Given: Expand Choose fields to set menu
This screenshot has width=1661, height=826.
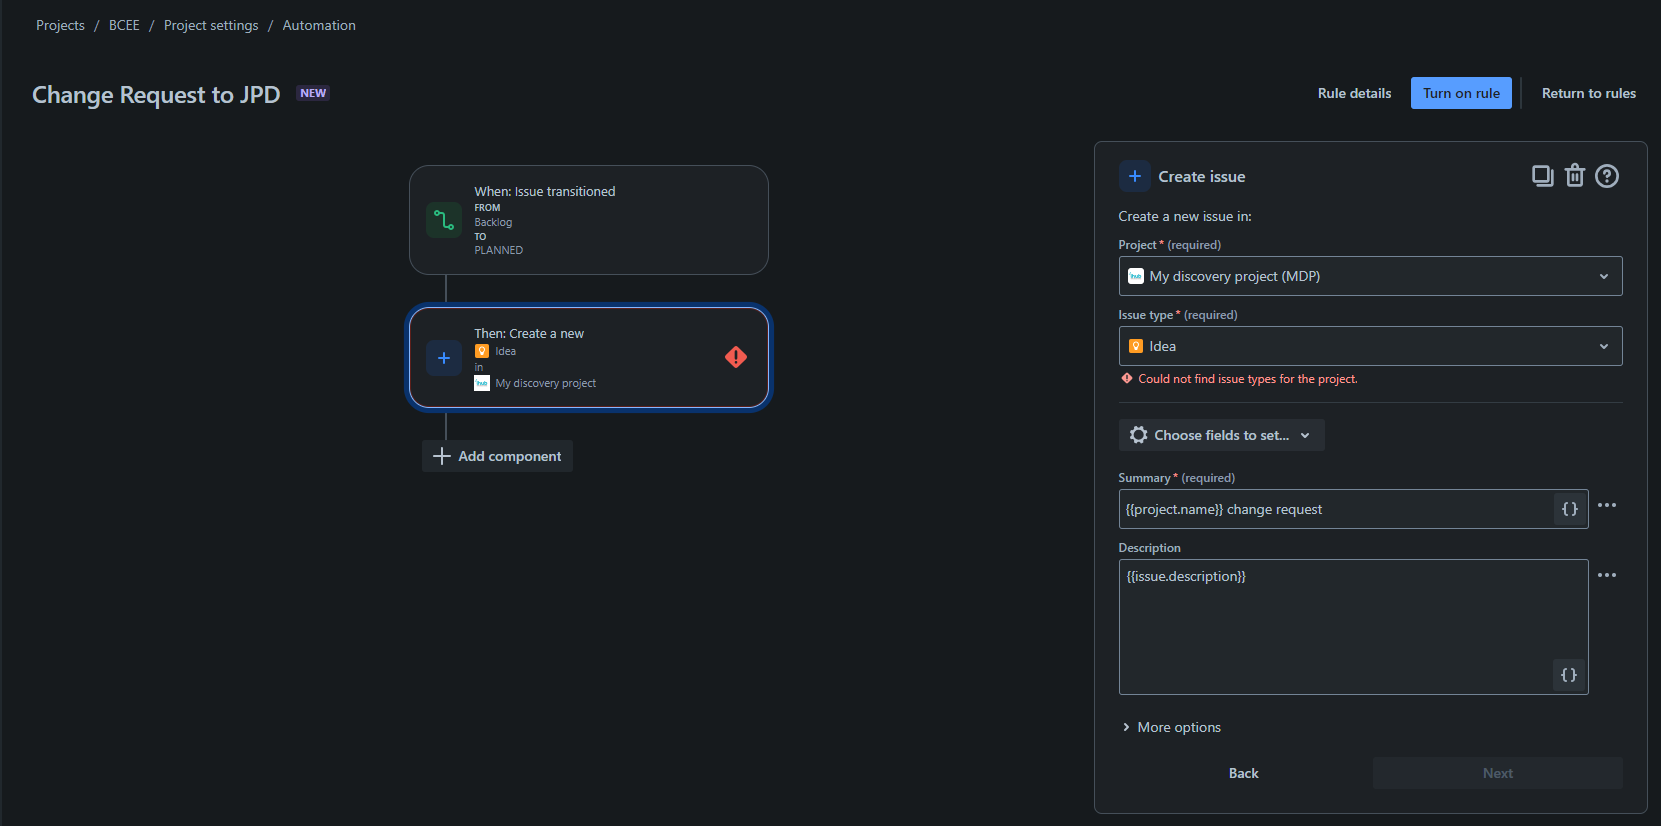Looking at the screenshot, I should point(1221,435).
